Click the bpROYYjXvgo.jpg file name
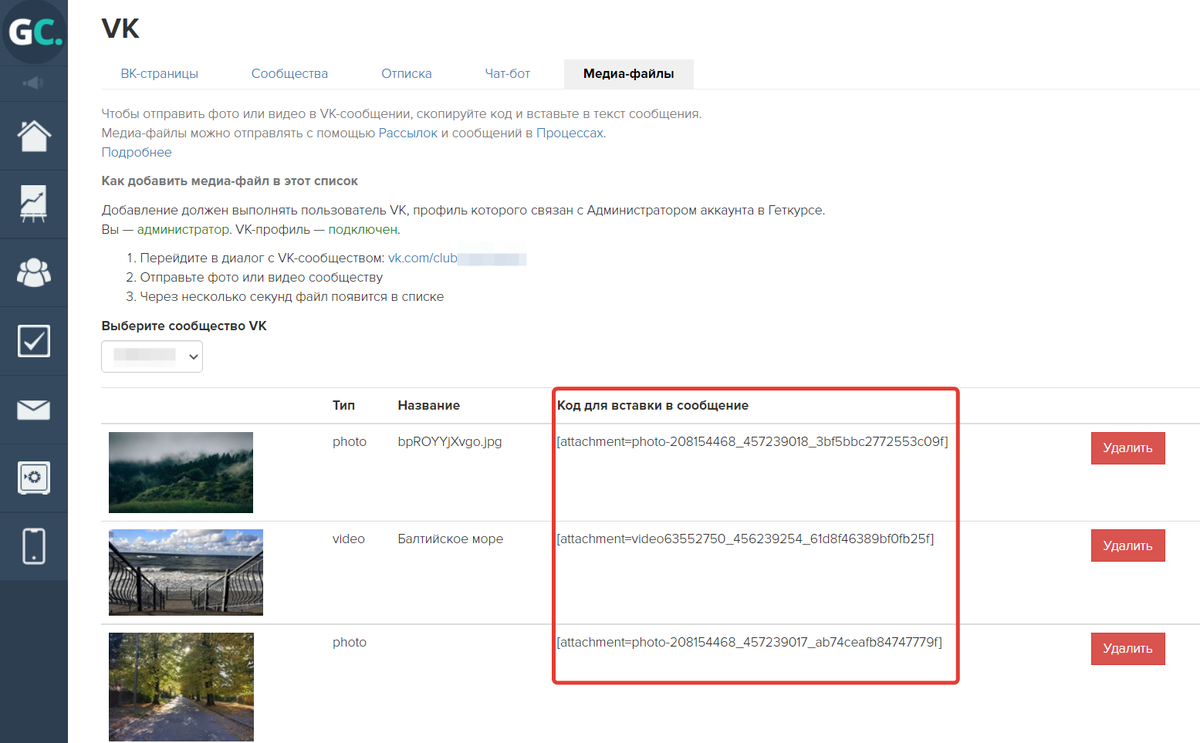The height and width of the screenshot is (743, 1200). coord(450,442)
